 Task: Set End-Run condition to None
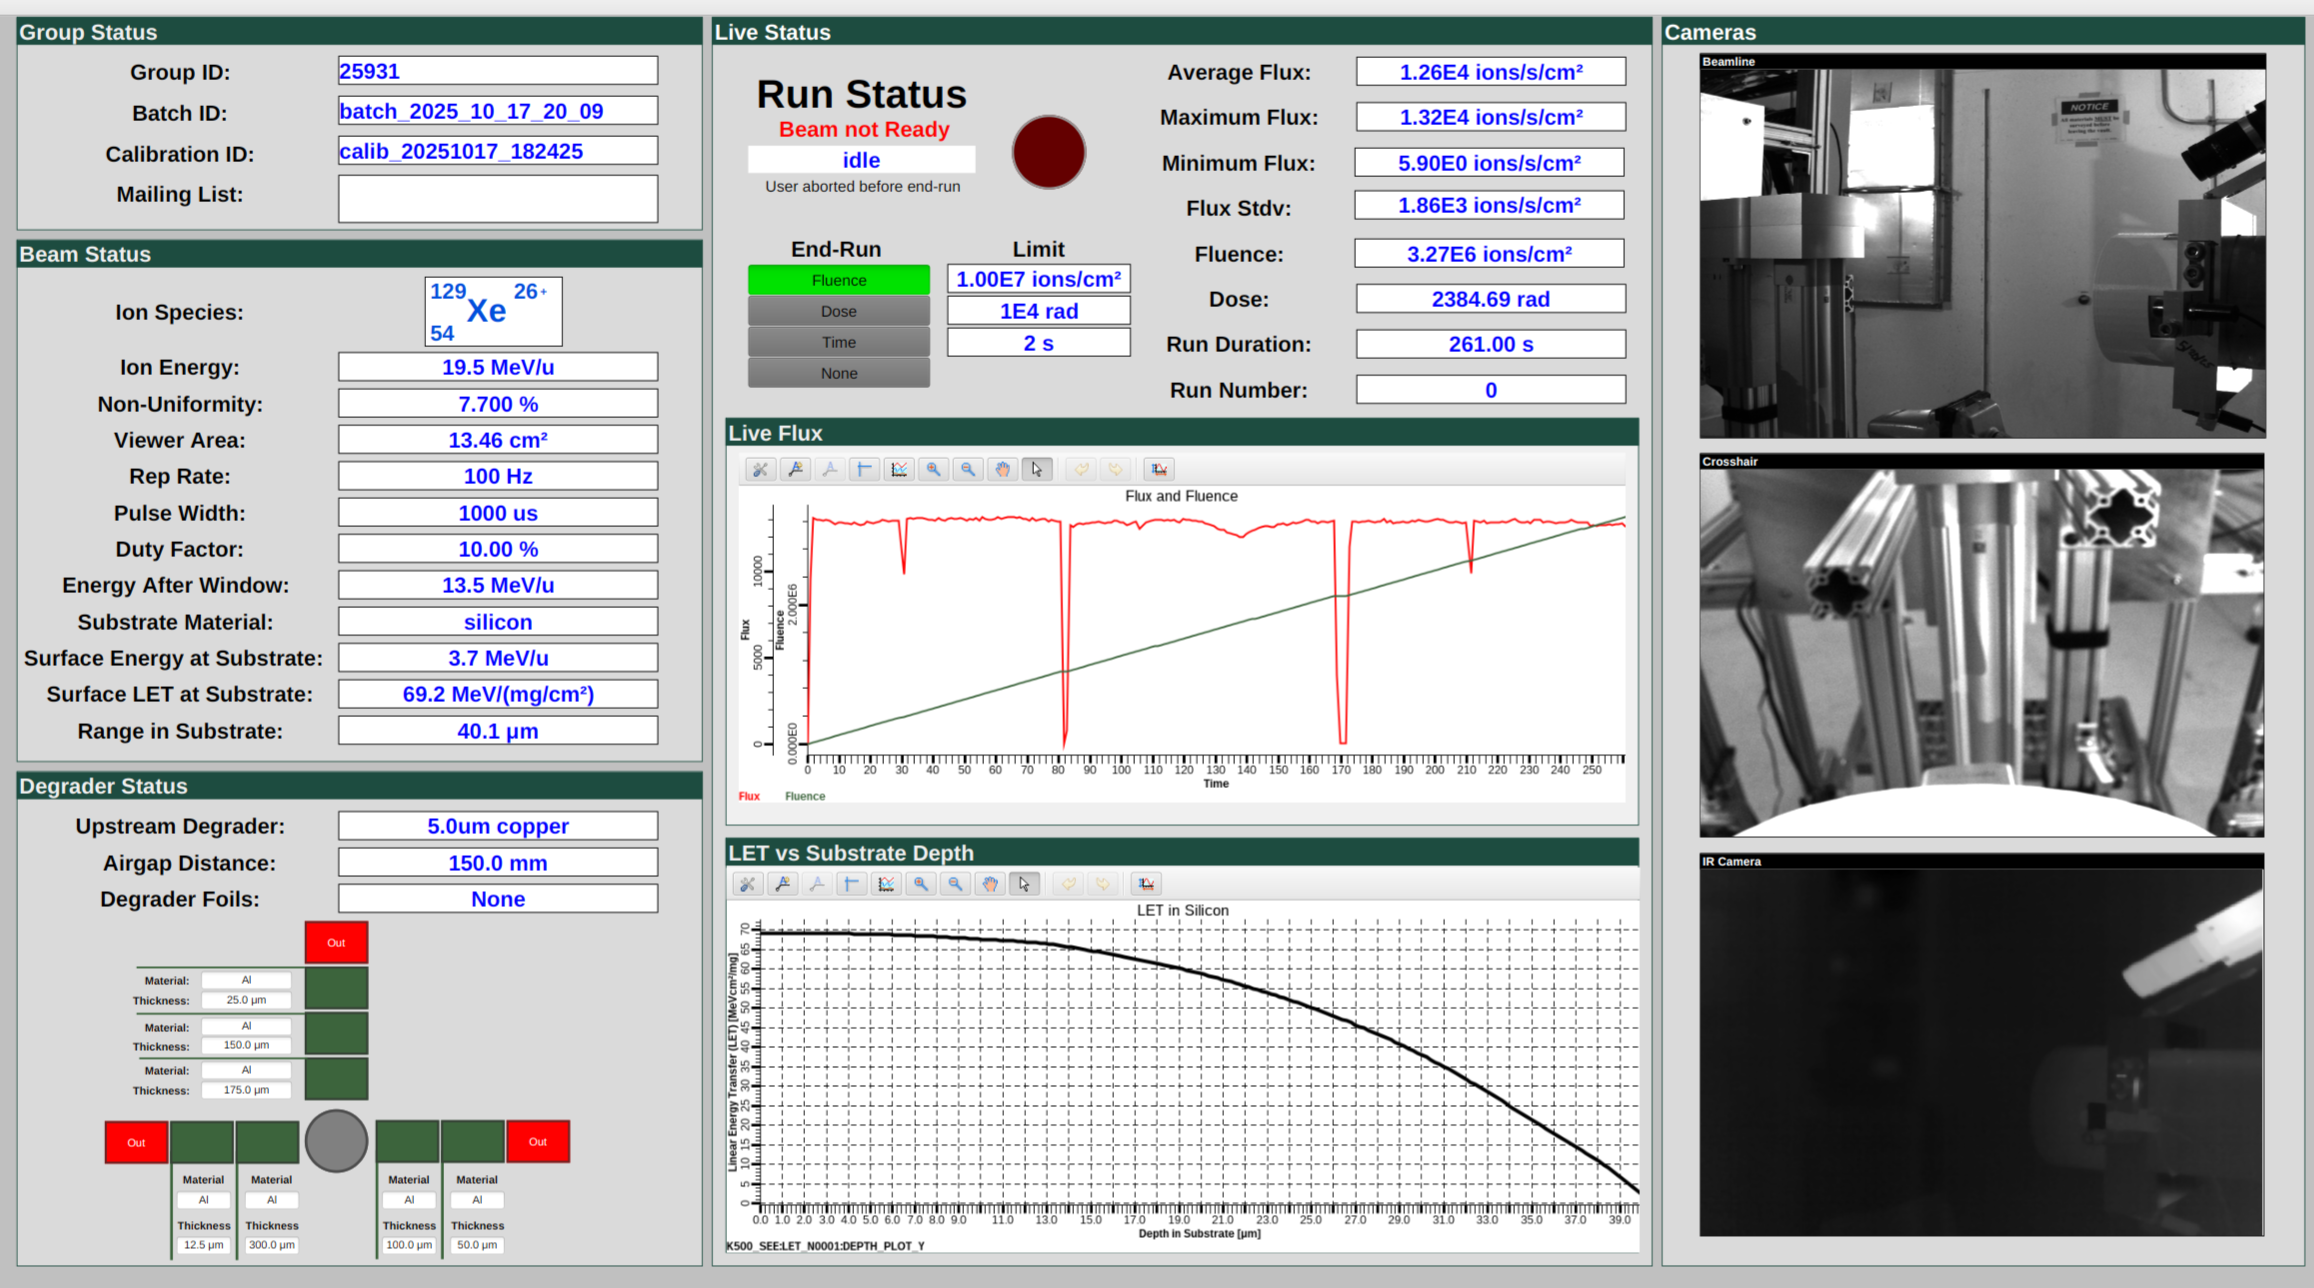point(838,372)
